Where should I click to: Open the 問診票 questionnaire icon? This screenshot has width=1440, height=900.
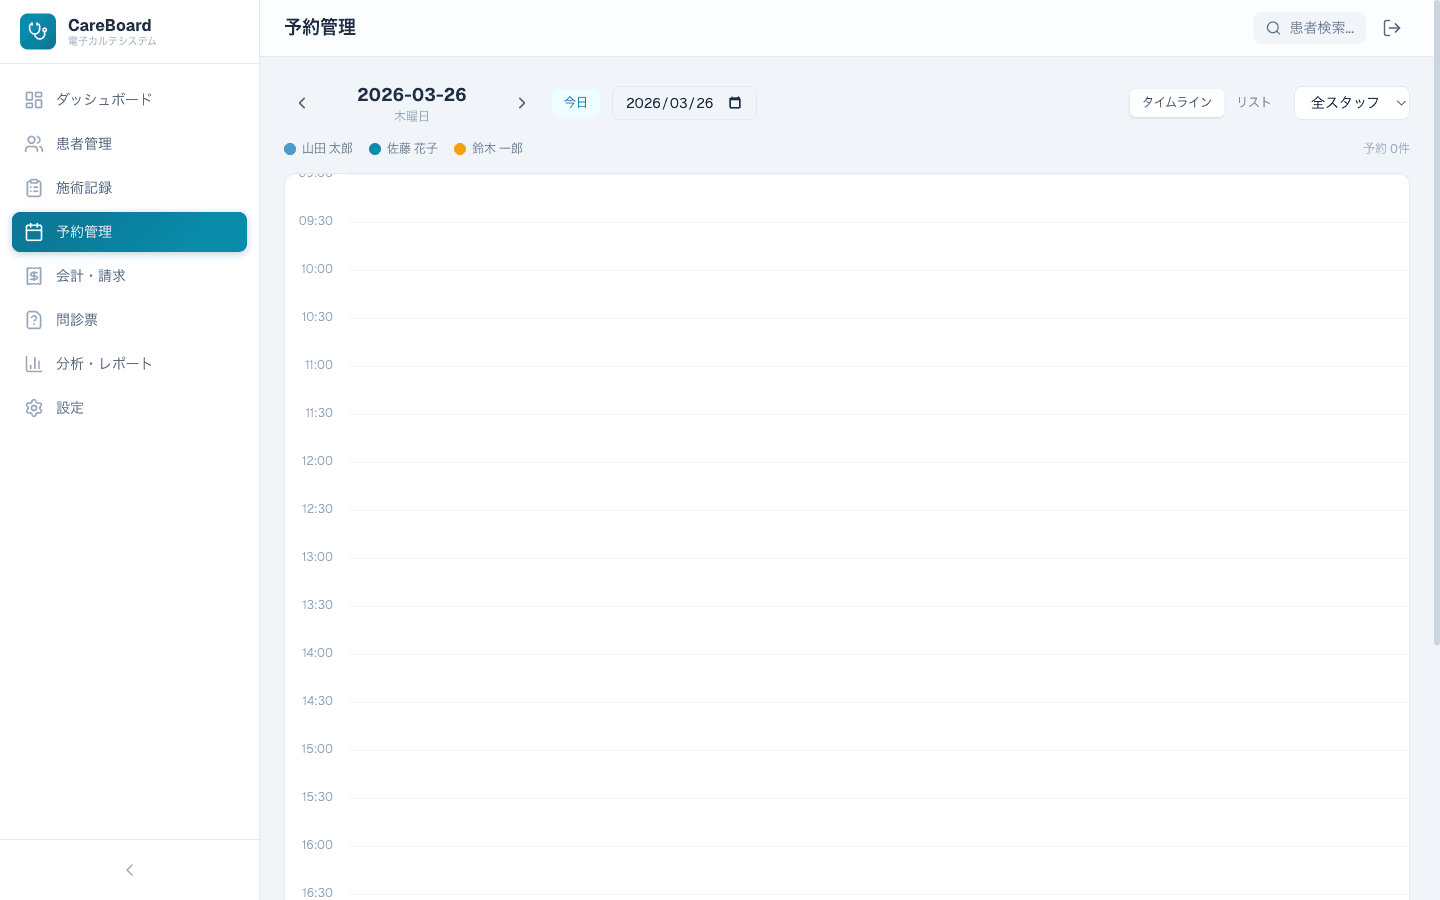point(34,319)
